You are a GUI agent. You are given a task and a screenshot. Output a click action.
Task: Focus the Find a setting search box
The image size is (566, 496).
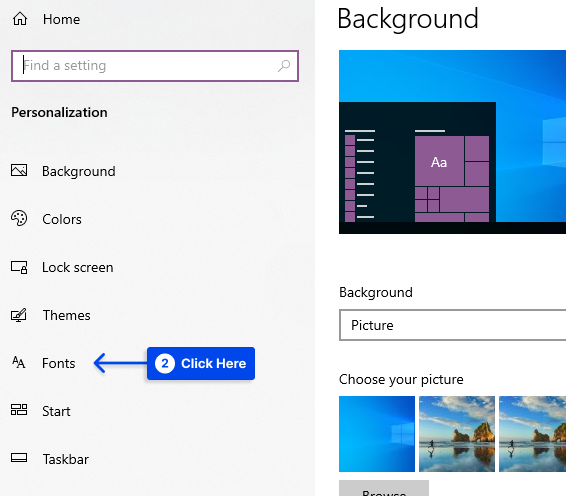155,66
